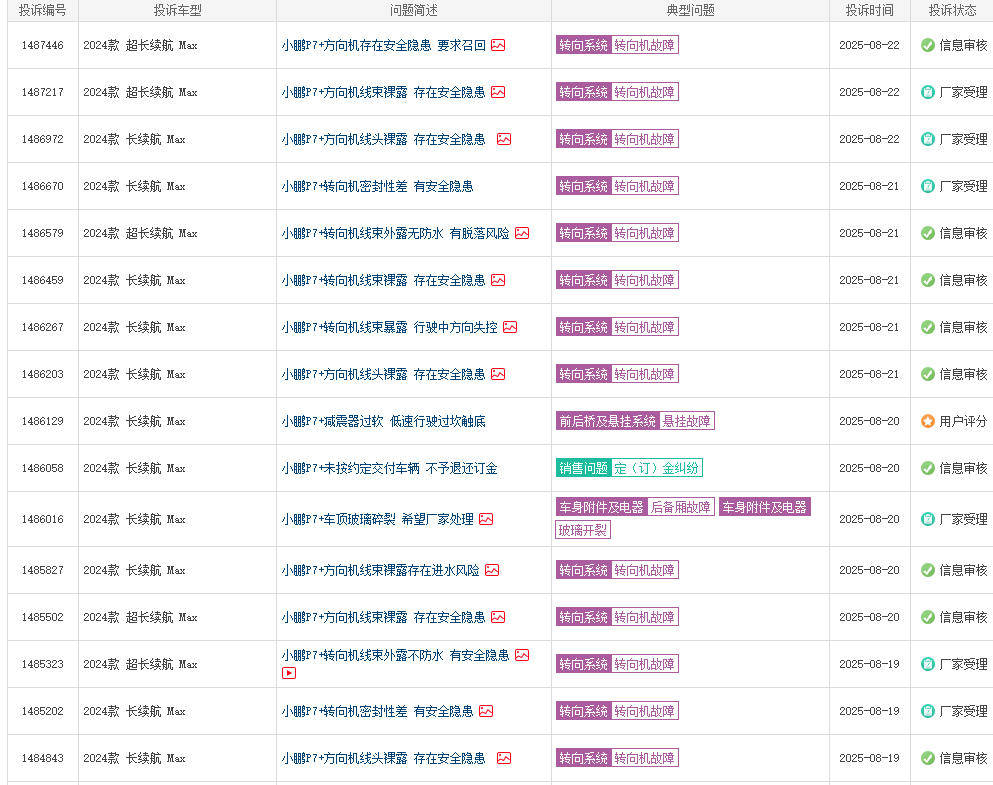This screenshot has height=785, width=993.
Task: Click 悬挂故障 tag
Action: tap(686, 421)
